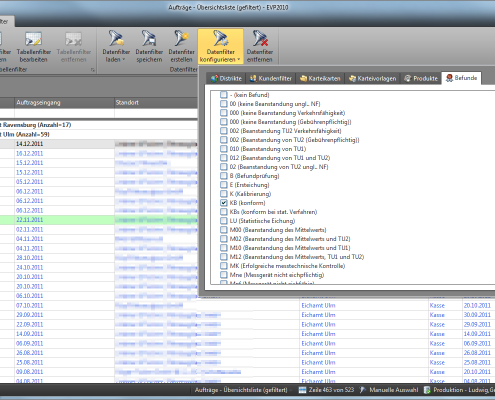Click the Tabellenfilter bearbeiten icon

pos(33,39)
